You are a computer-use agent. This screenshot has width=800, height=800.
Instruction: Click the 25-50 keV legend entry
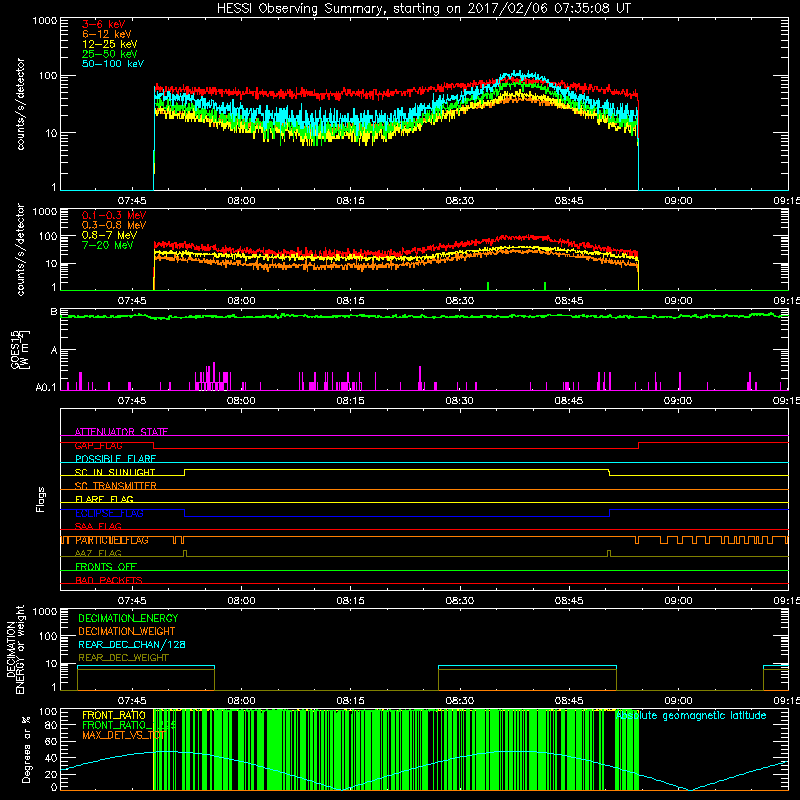[110, 54]
